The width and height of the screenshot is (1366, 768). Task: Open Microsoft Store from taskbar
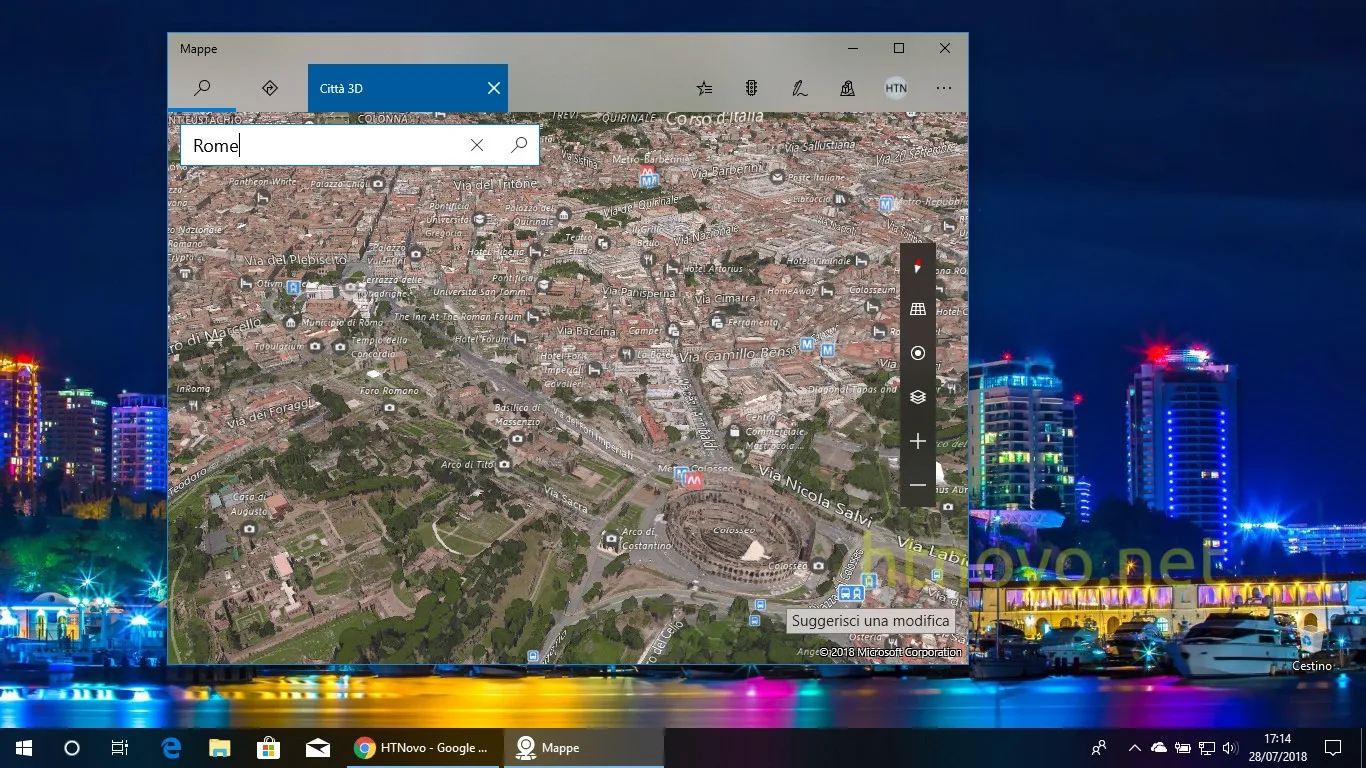coord(268,747)
